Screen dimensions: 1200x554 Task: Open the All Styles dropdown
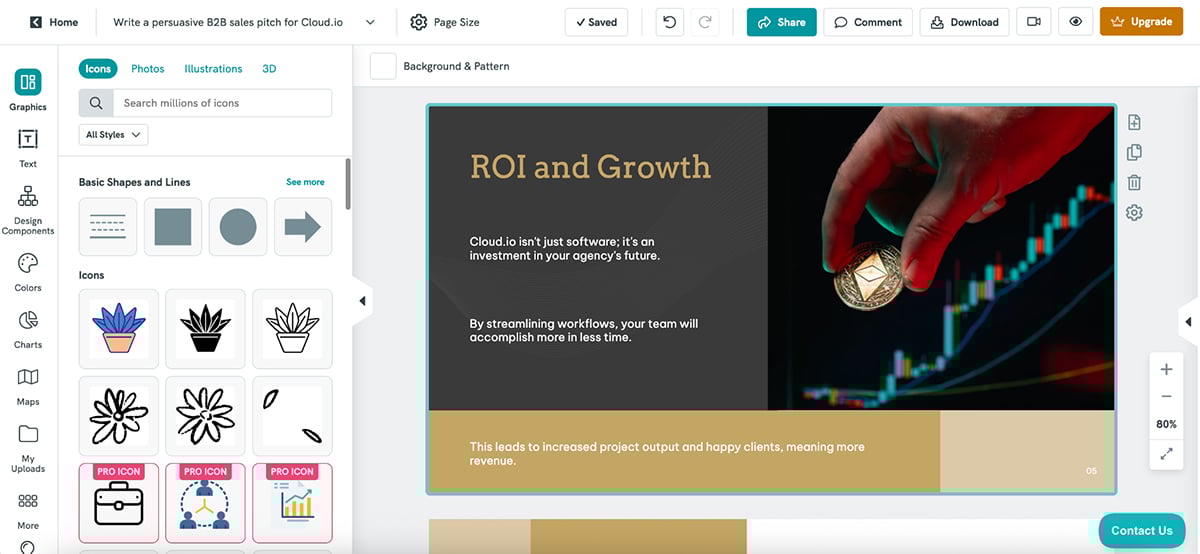[x=113, y=135]
